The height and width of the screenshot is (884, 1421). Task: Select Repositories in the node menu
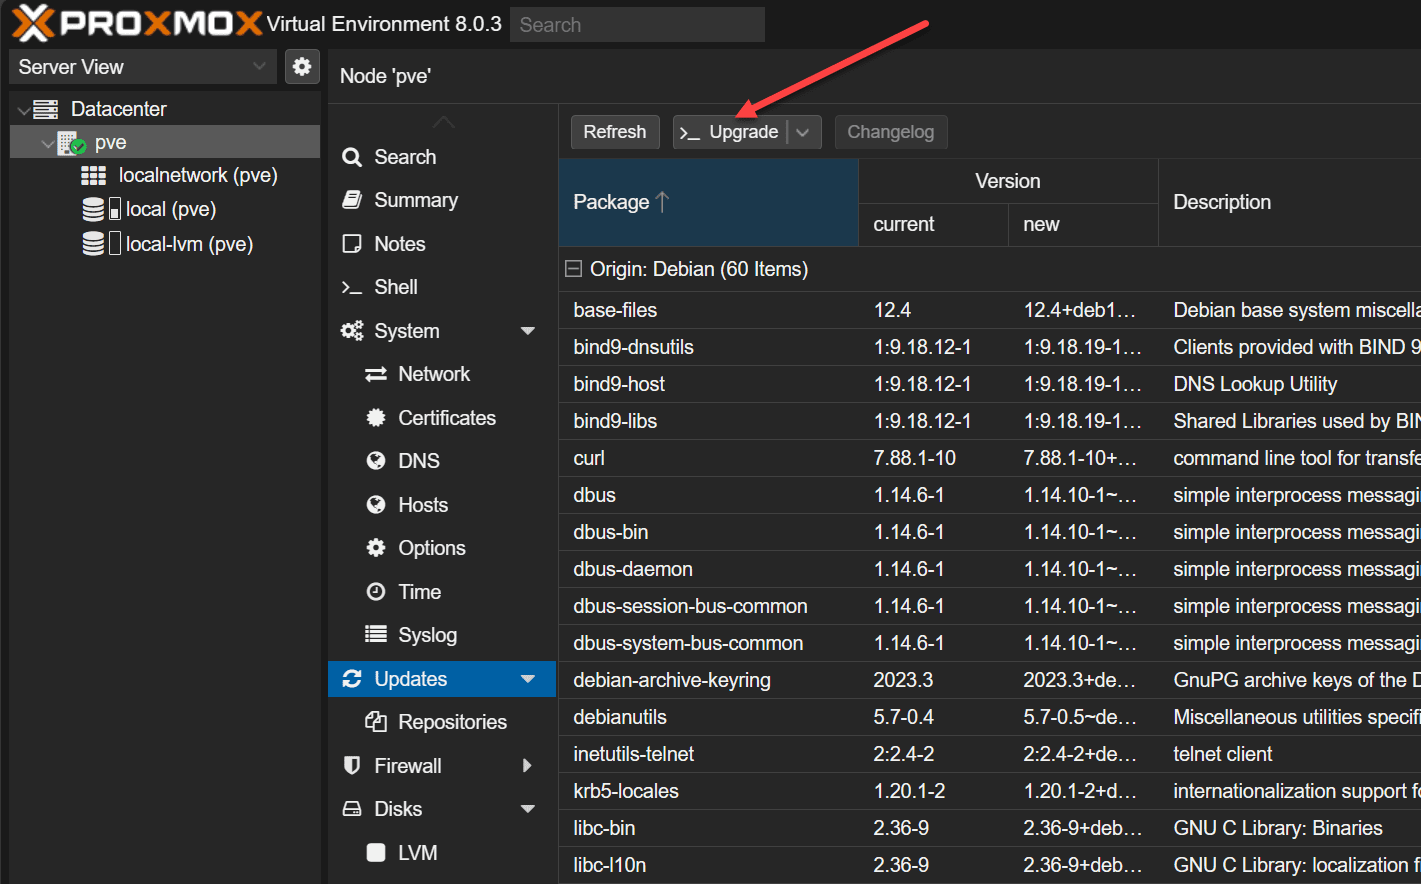452,722
